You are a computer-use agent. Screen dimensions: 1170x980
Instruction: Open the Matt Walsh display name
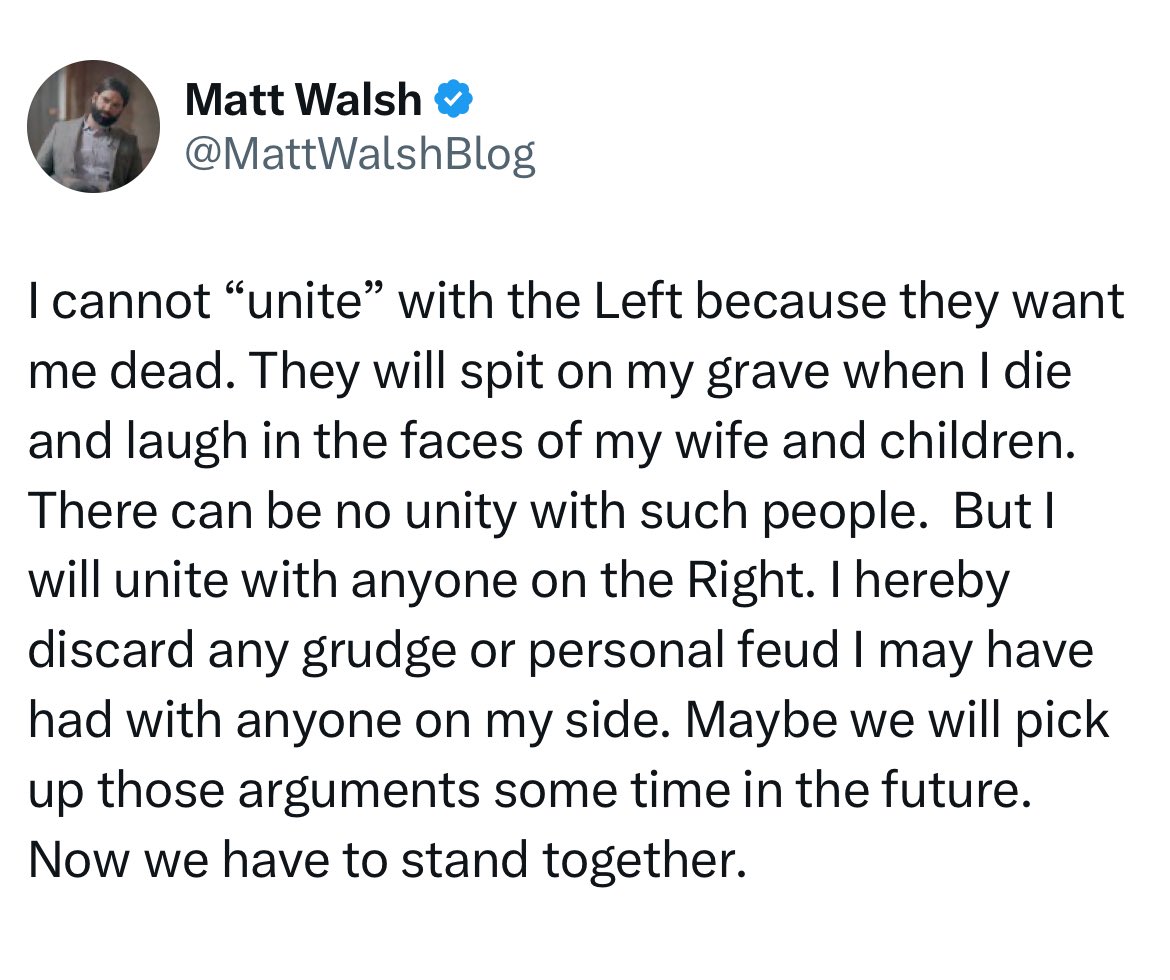click(303, 99)
